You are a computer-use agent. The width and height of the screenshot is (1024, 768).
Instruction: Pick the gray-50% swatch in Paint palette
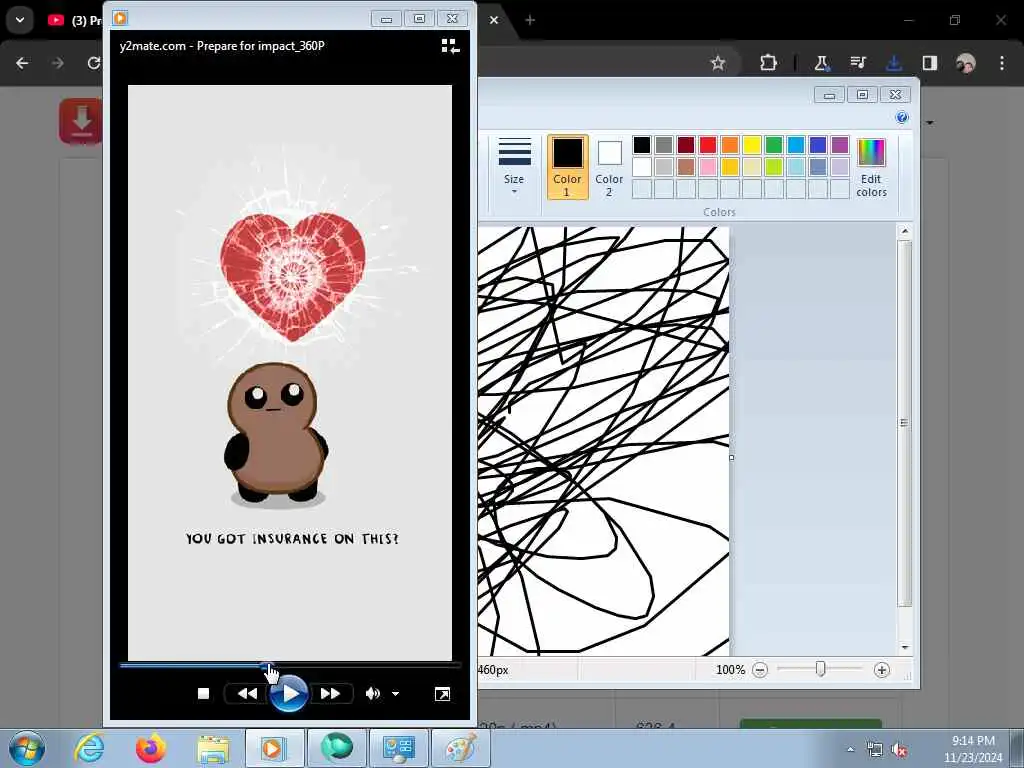(664, 145)
